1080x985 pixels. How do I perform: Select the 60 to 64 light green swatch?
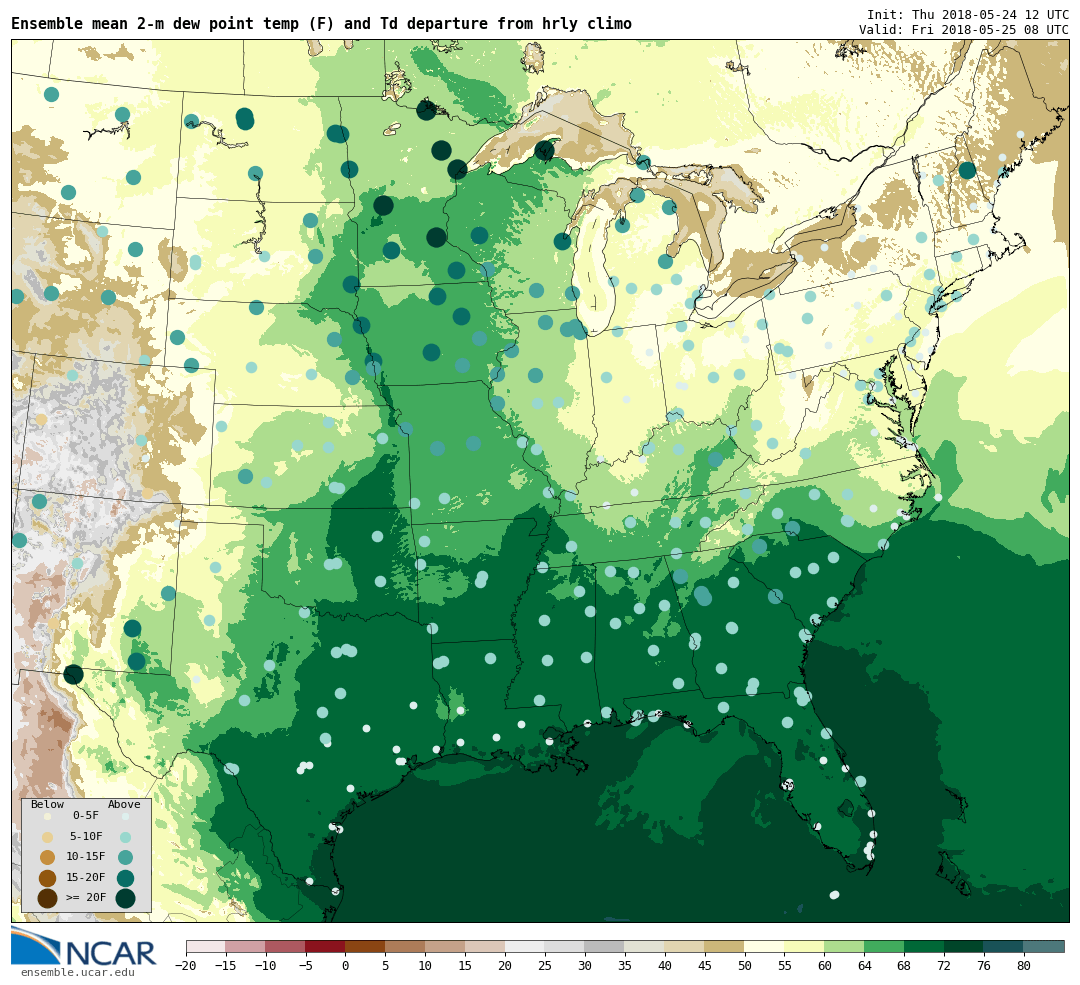(845, 946)
